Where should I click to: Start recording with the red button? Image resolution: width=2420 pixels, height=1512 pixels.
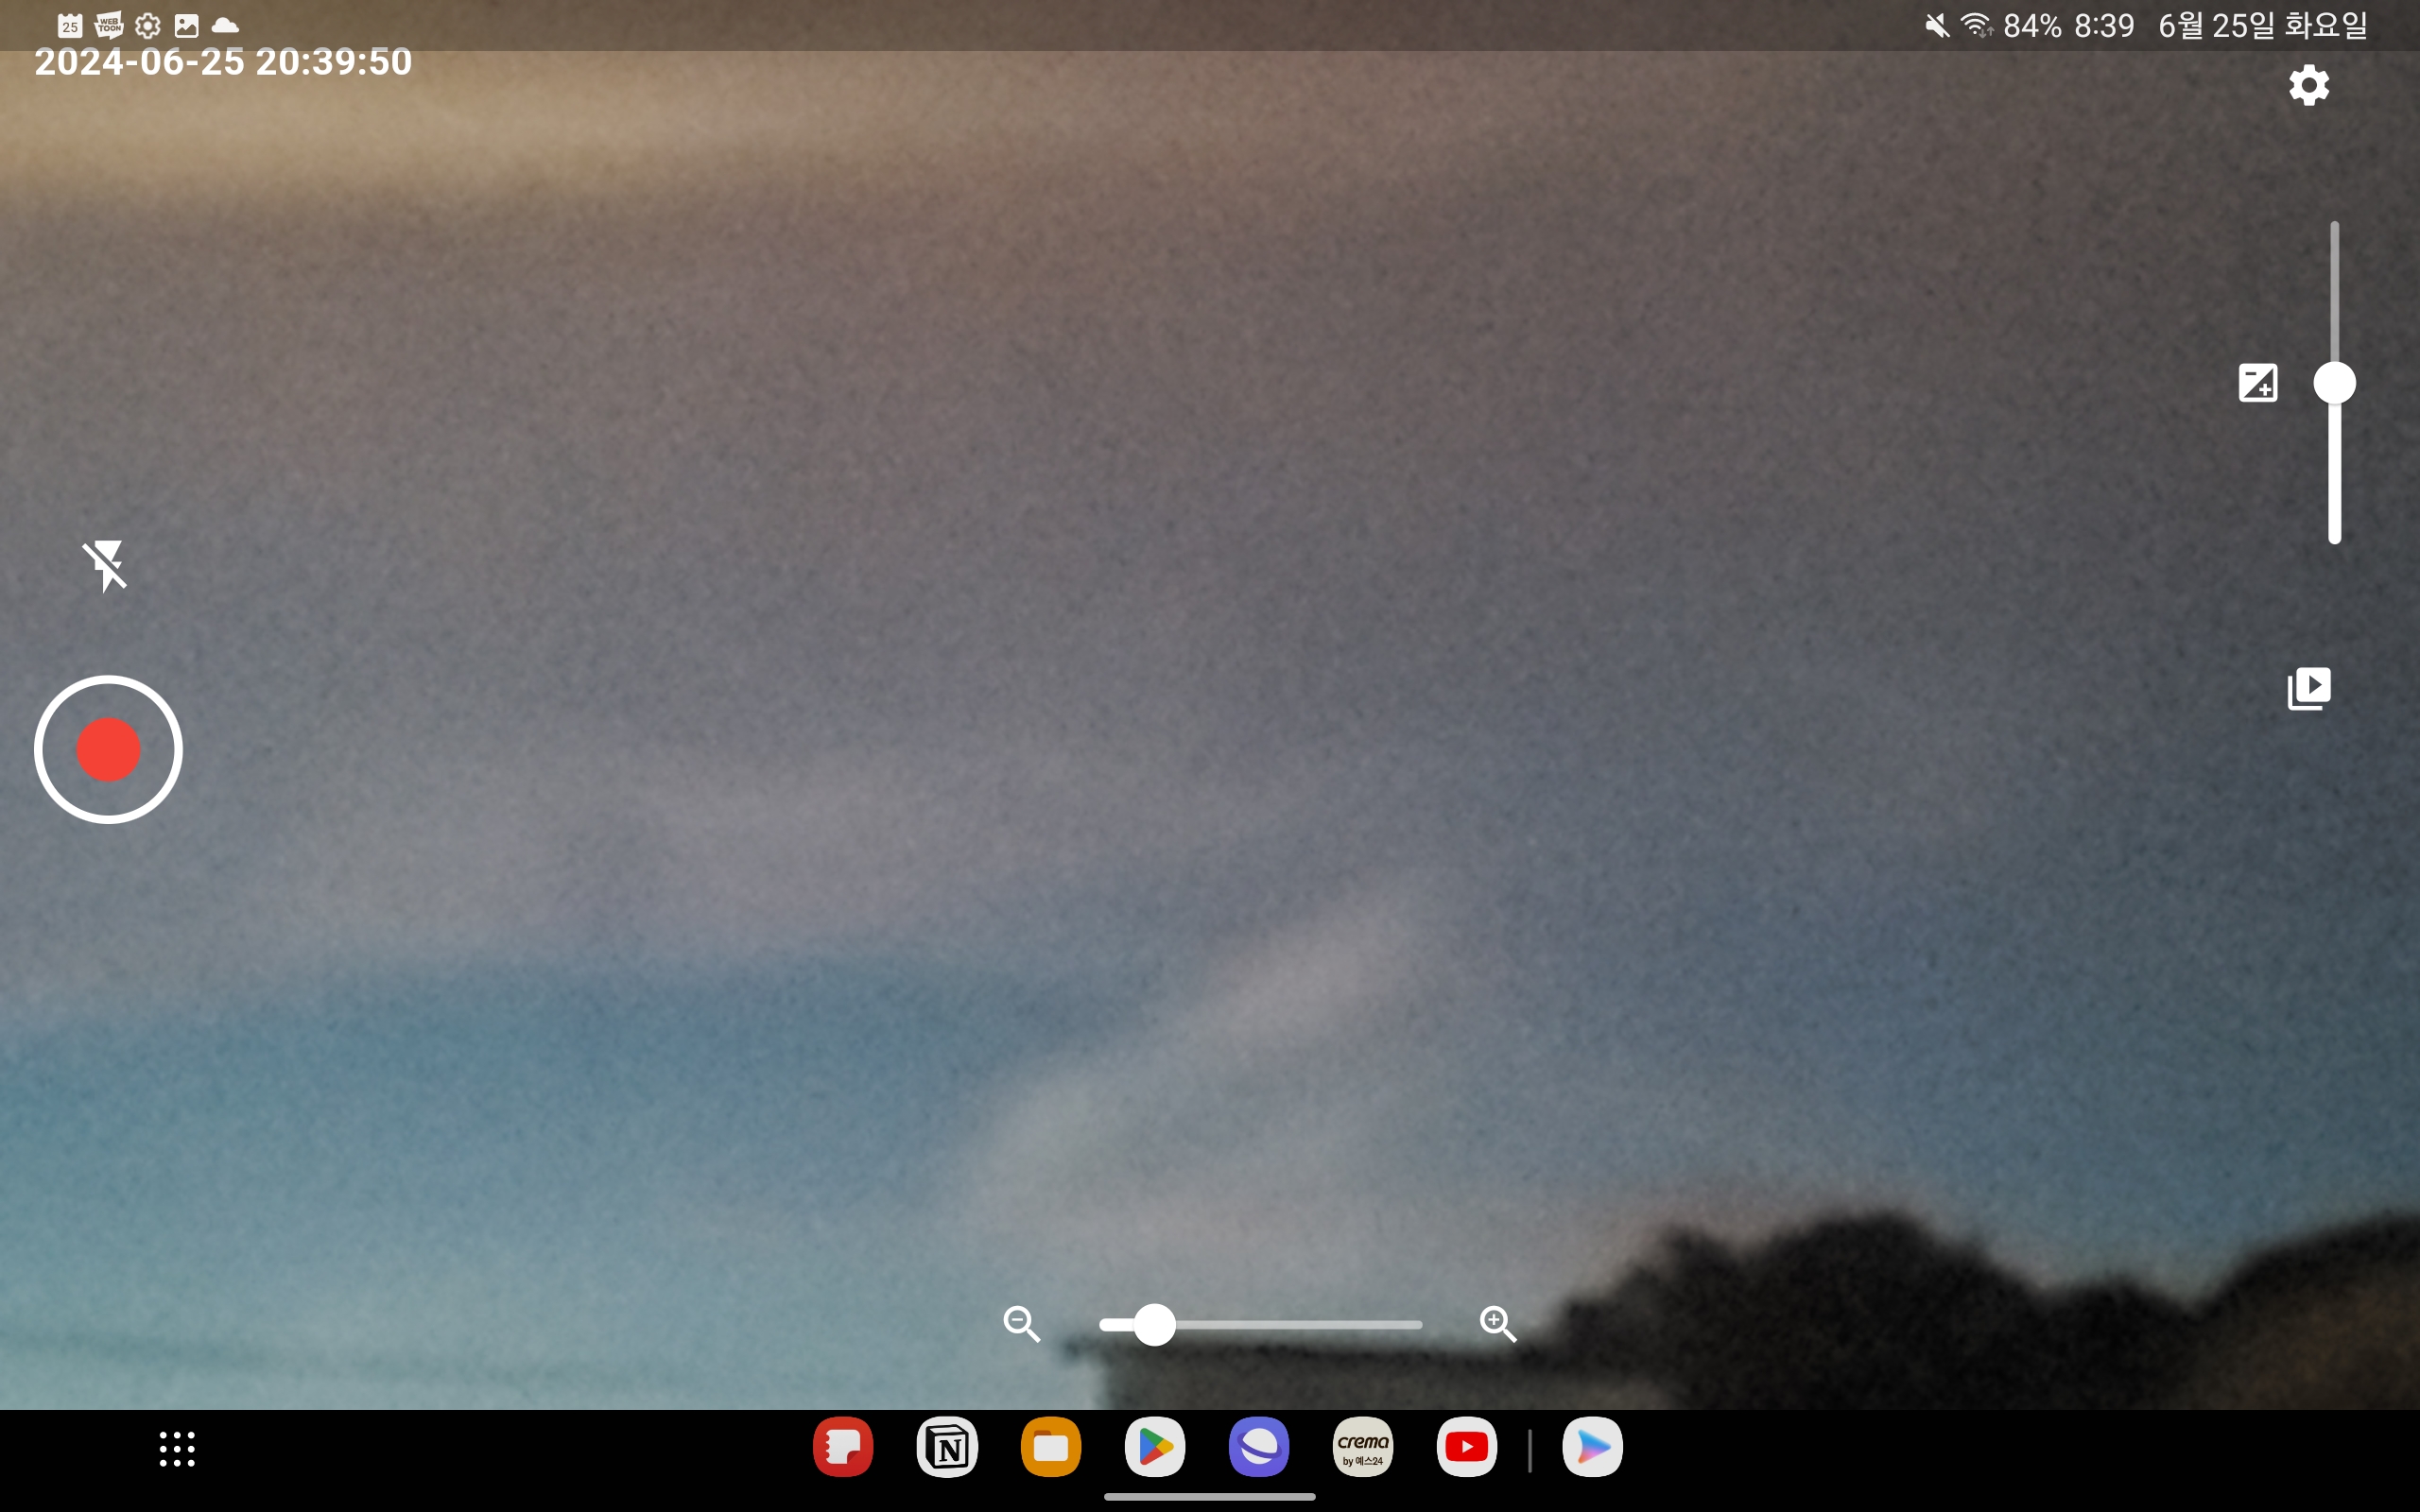coord(108,749)
